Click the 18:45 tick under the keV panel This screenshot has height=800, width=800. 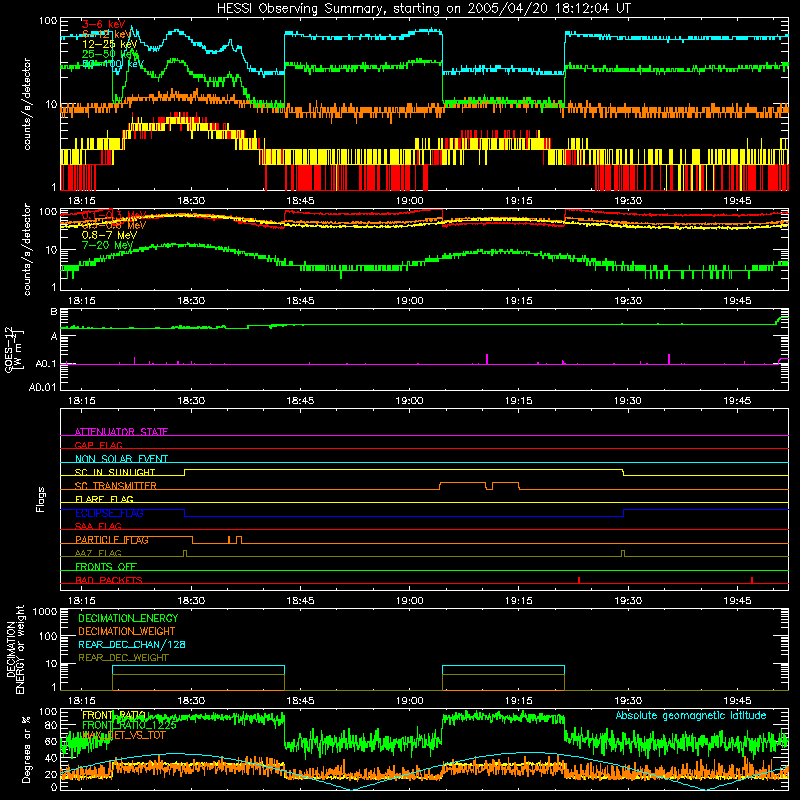click(x=301, y=201)
